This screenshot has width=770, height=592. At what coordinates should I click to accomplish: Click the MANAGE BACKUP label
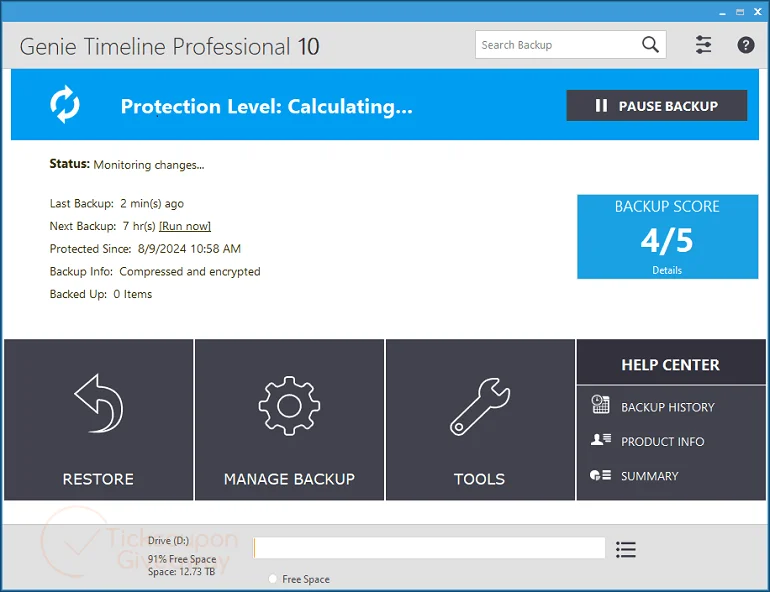click(289, 479)
